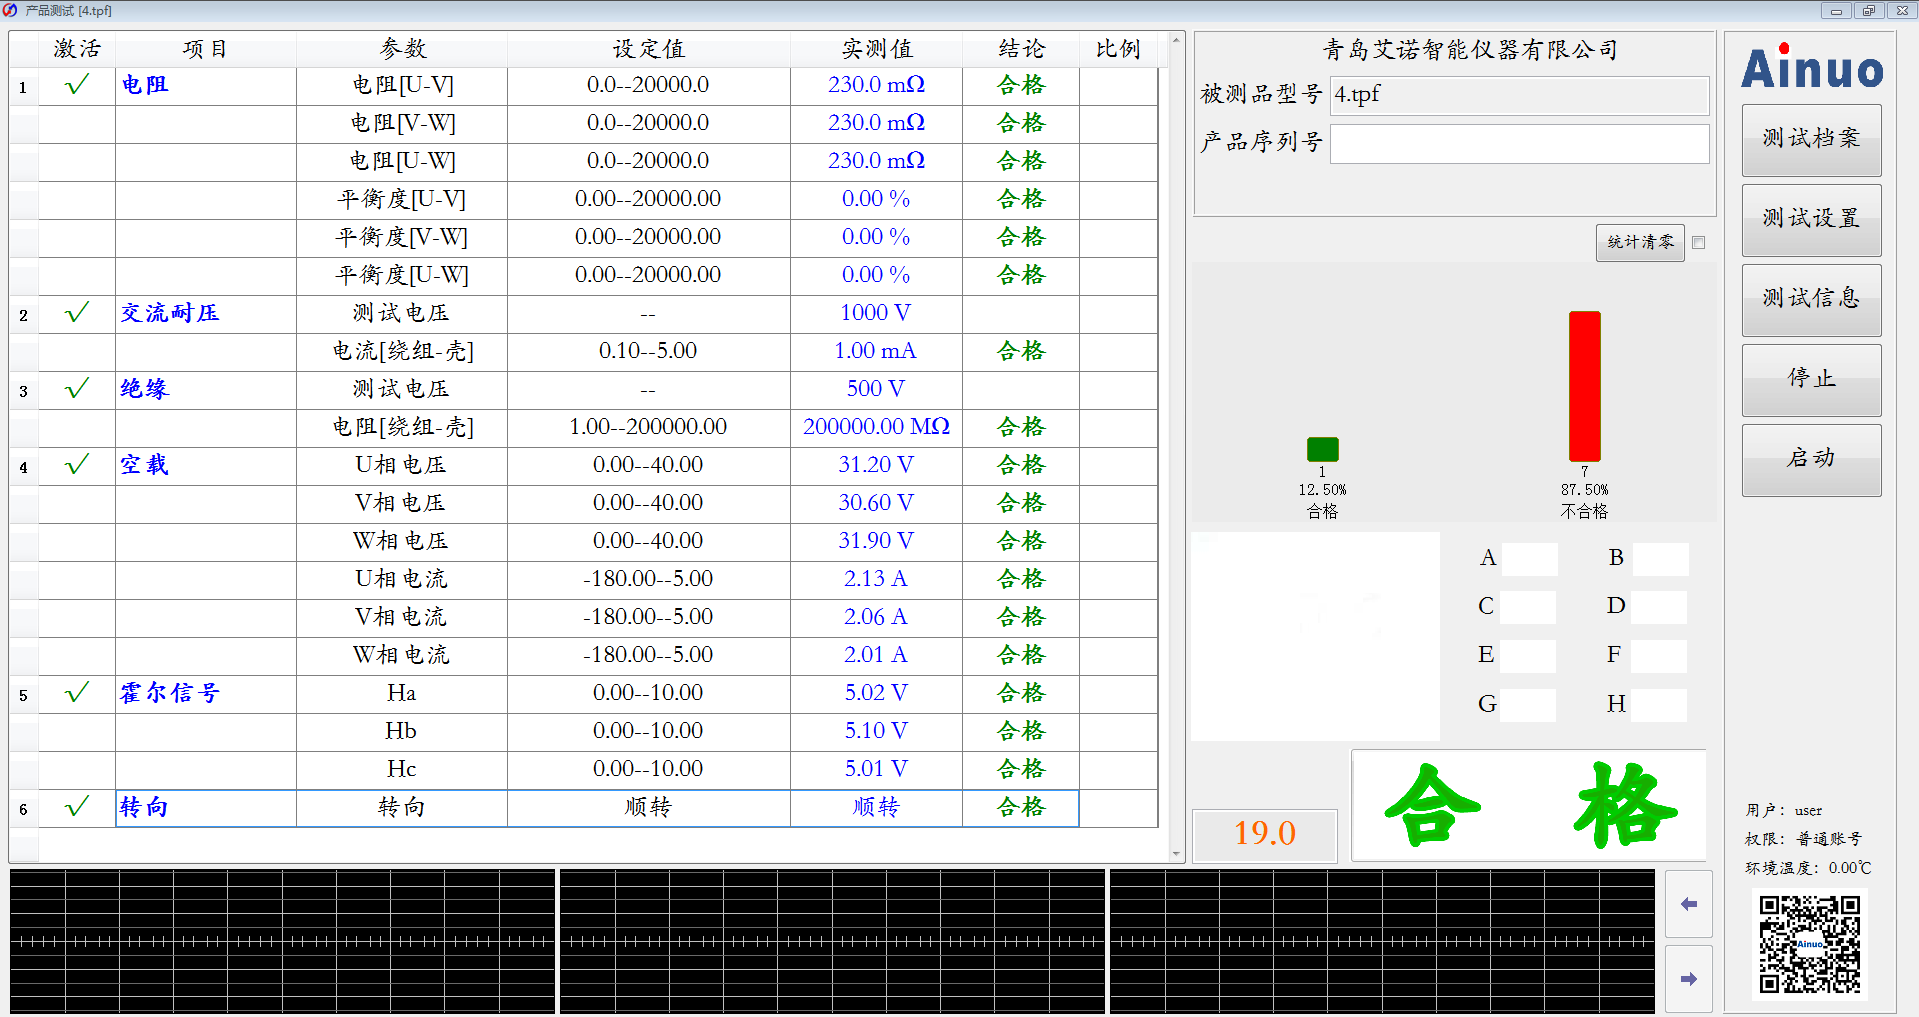Click 统计清零 to reset statistics
Viewport: 1919px width, 1017px height.
(x=1639, y=242)
